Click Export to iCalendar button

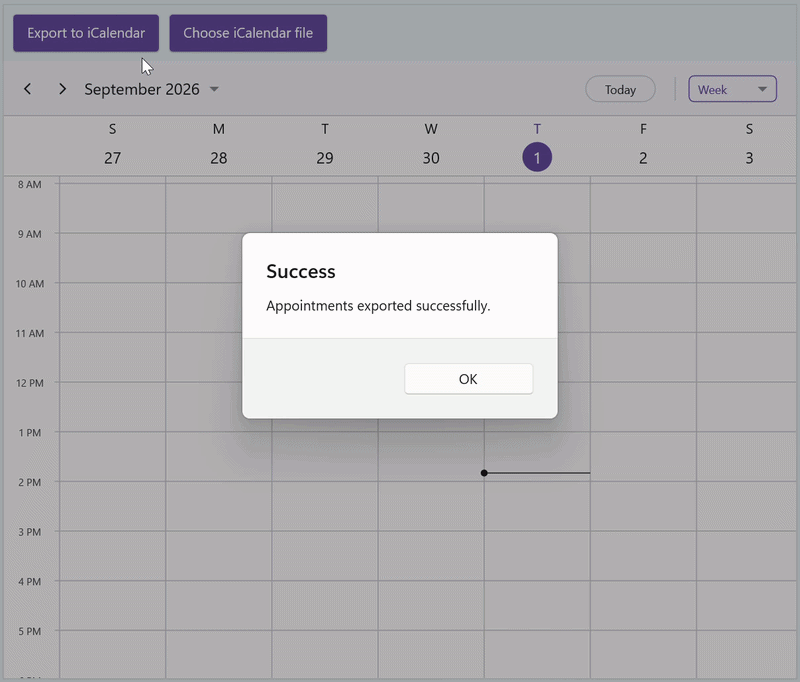coord(86,33)
